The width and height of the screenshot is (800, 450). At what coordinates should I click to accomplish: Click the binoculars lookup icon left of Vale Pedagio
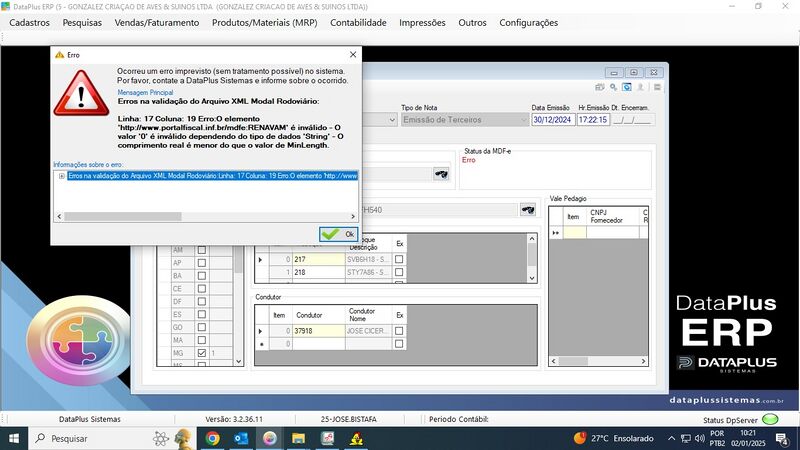point(528,209)
